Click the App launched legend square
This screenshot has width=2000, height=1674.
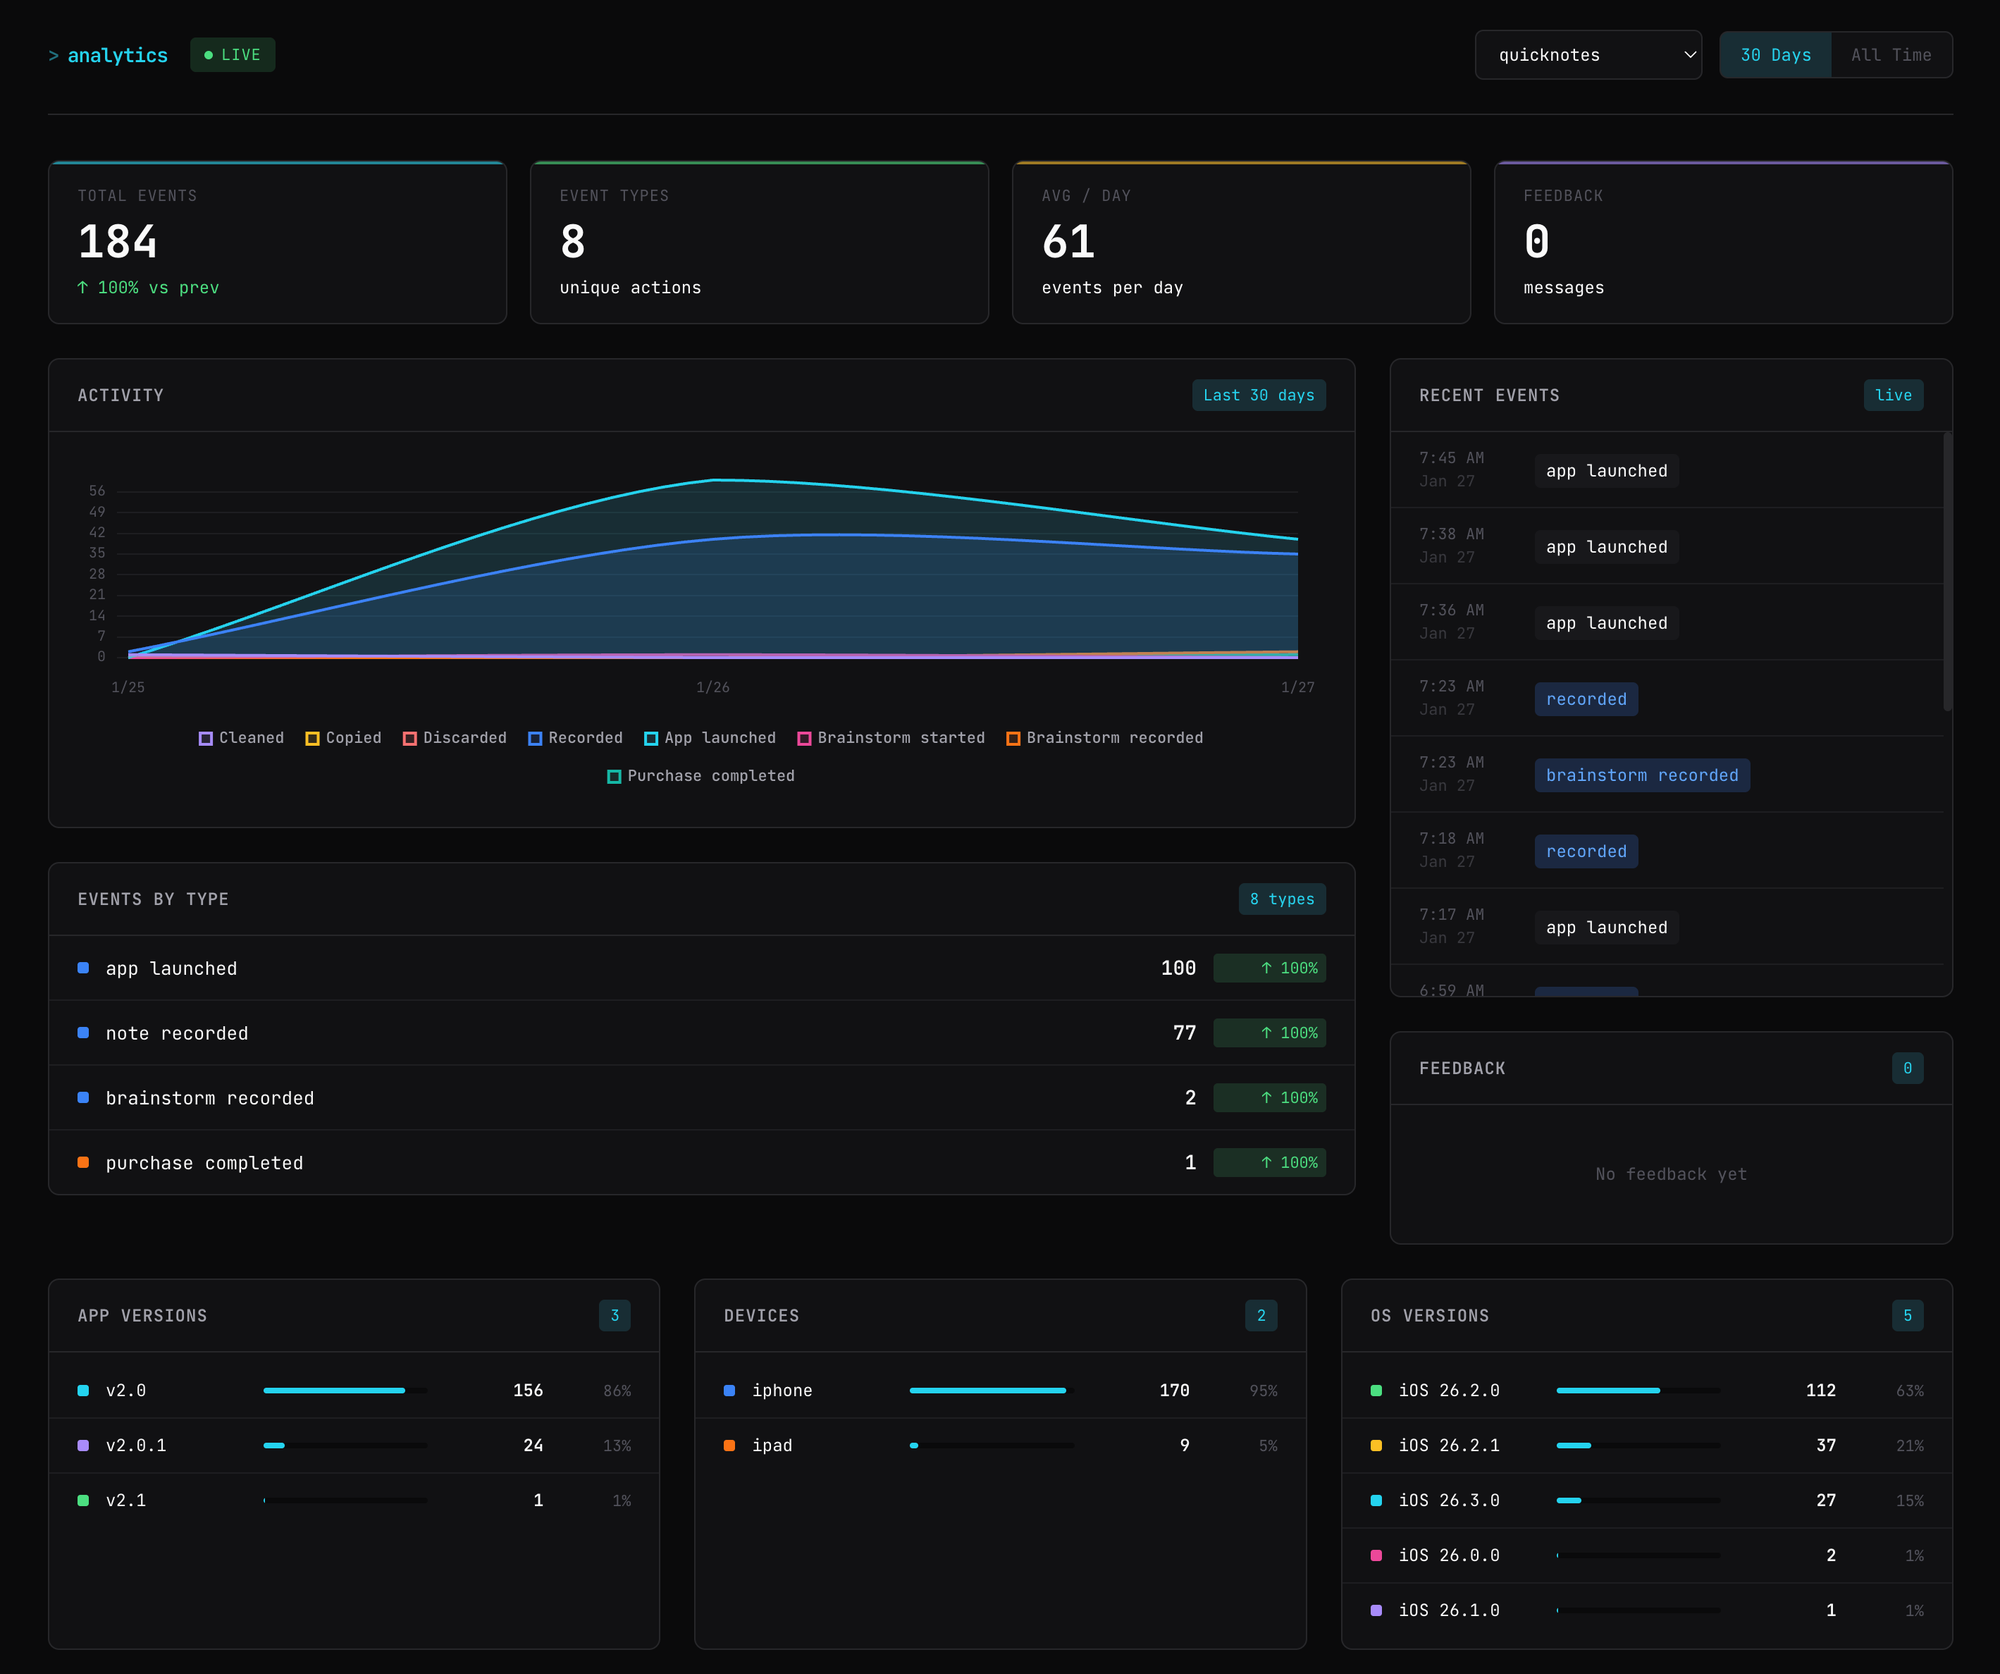[651, 738]
